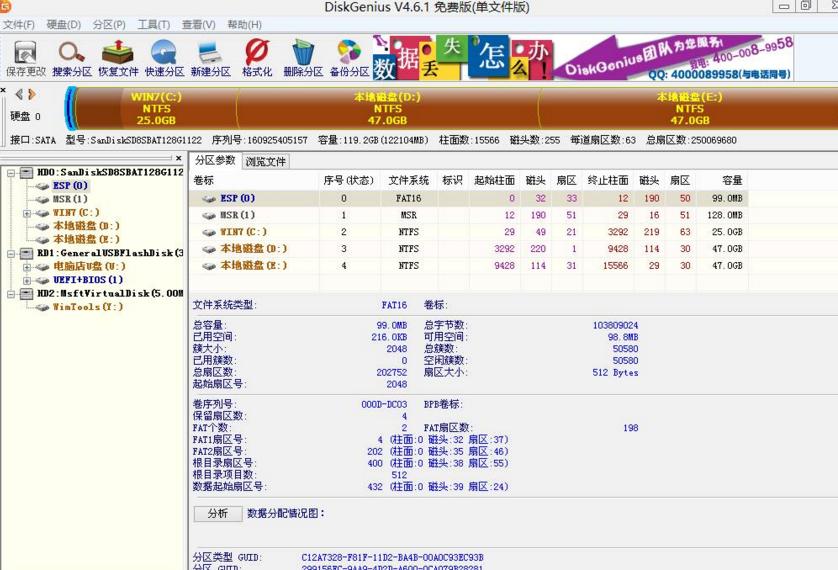
Task: Select the 本地磁盘 (D:) row in partition table
Action: tap(469, 248)
